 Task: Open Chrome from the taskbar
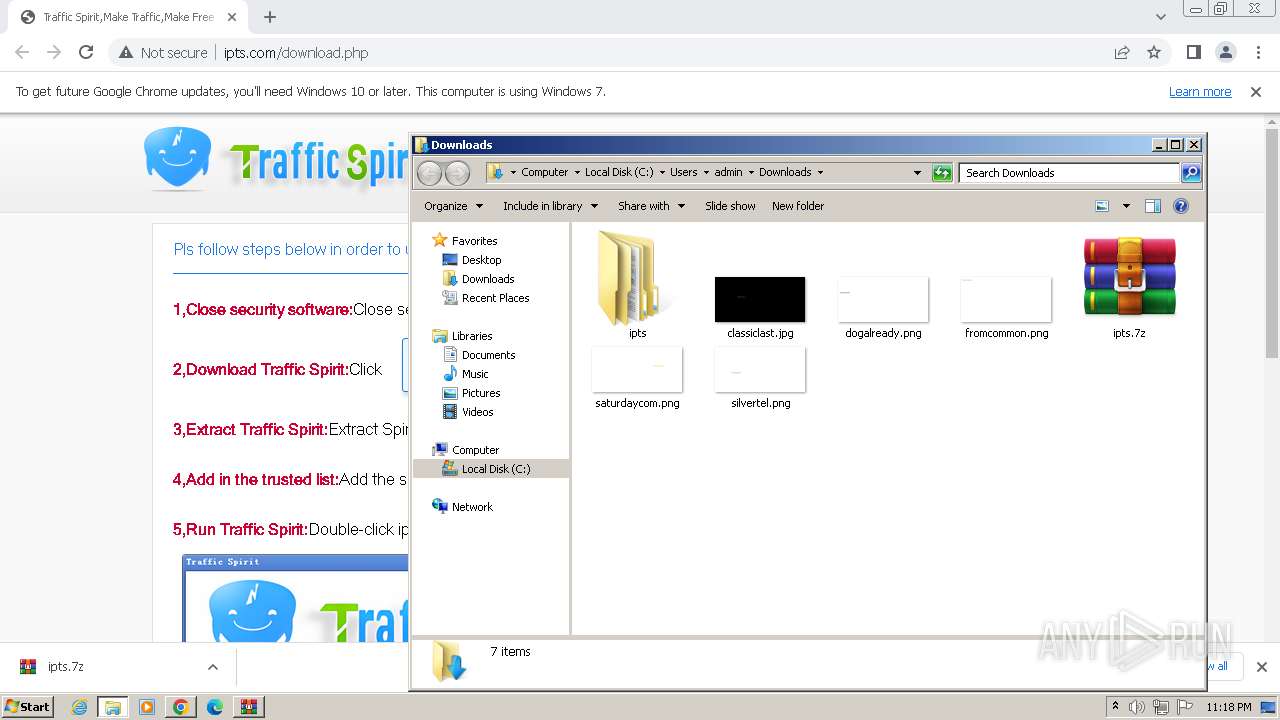(x=180, y=707)
